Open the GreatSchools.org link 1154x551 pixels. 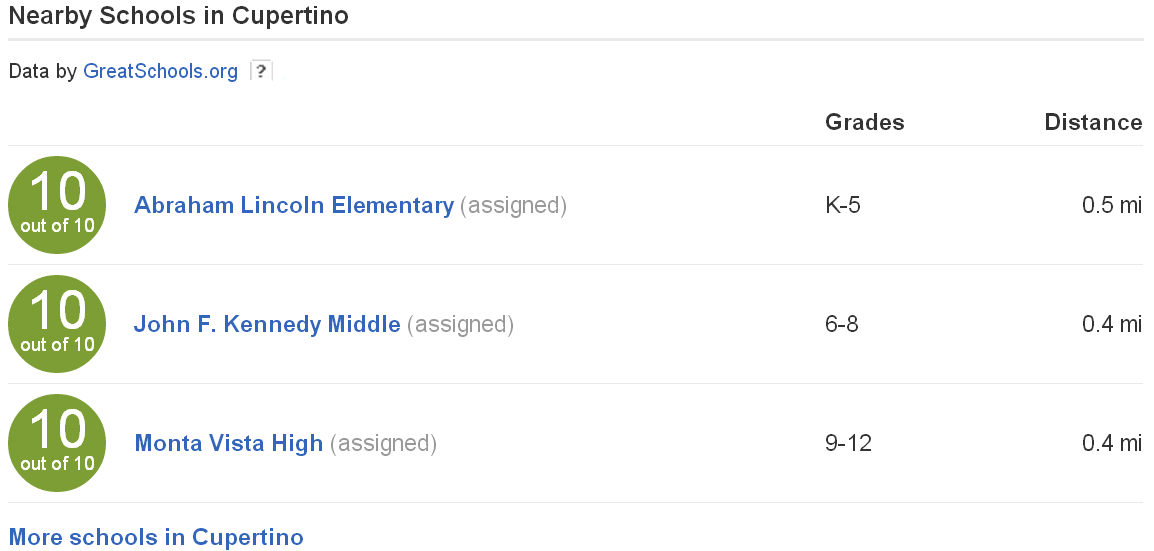161,71
